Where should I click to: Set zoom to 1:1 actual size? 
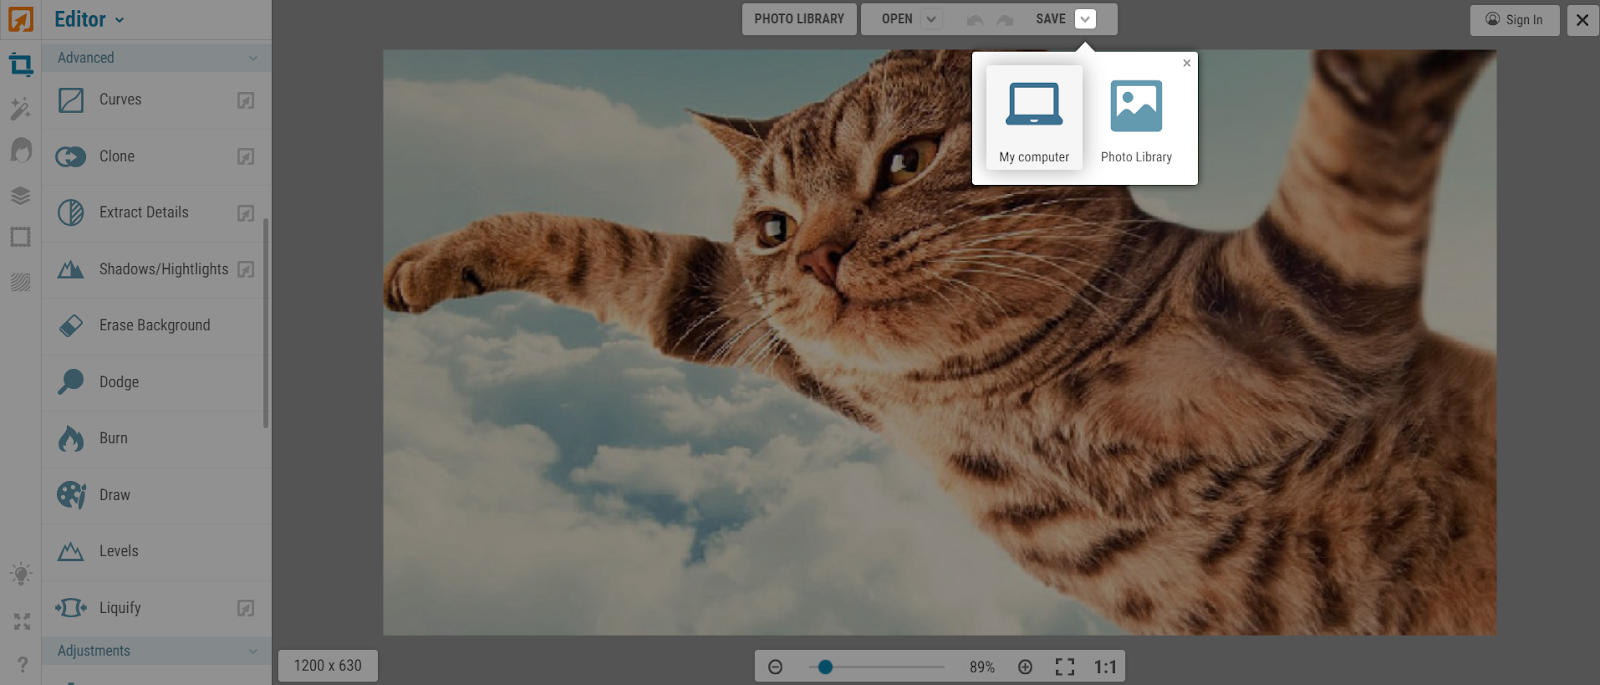point(1105,667)
